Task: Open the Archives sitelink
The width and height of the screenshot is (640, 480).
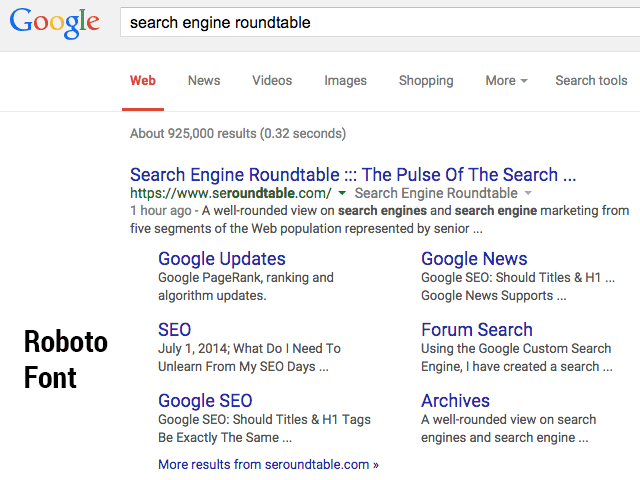Action: [455, 401]
